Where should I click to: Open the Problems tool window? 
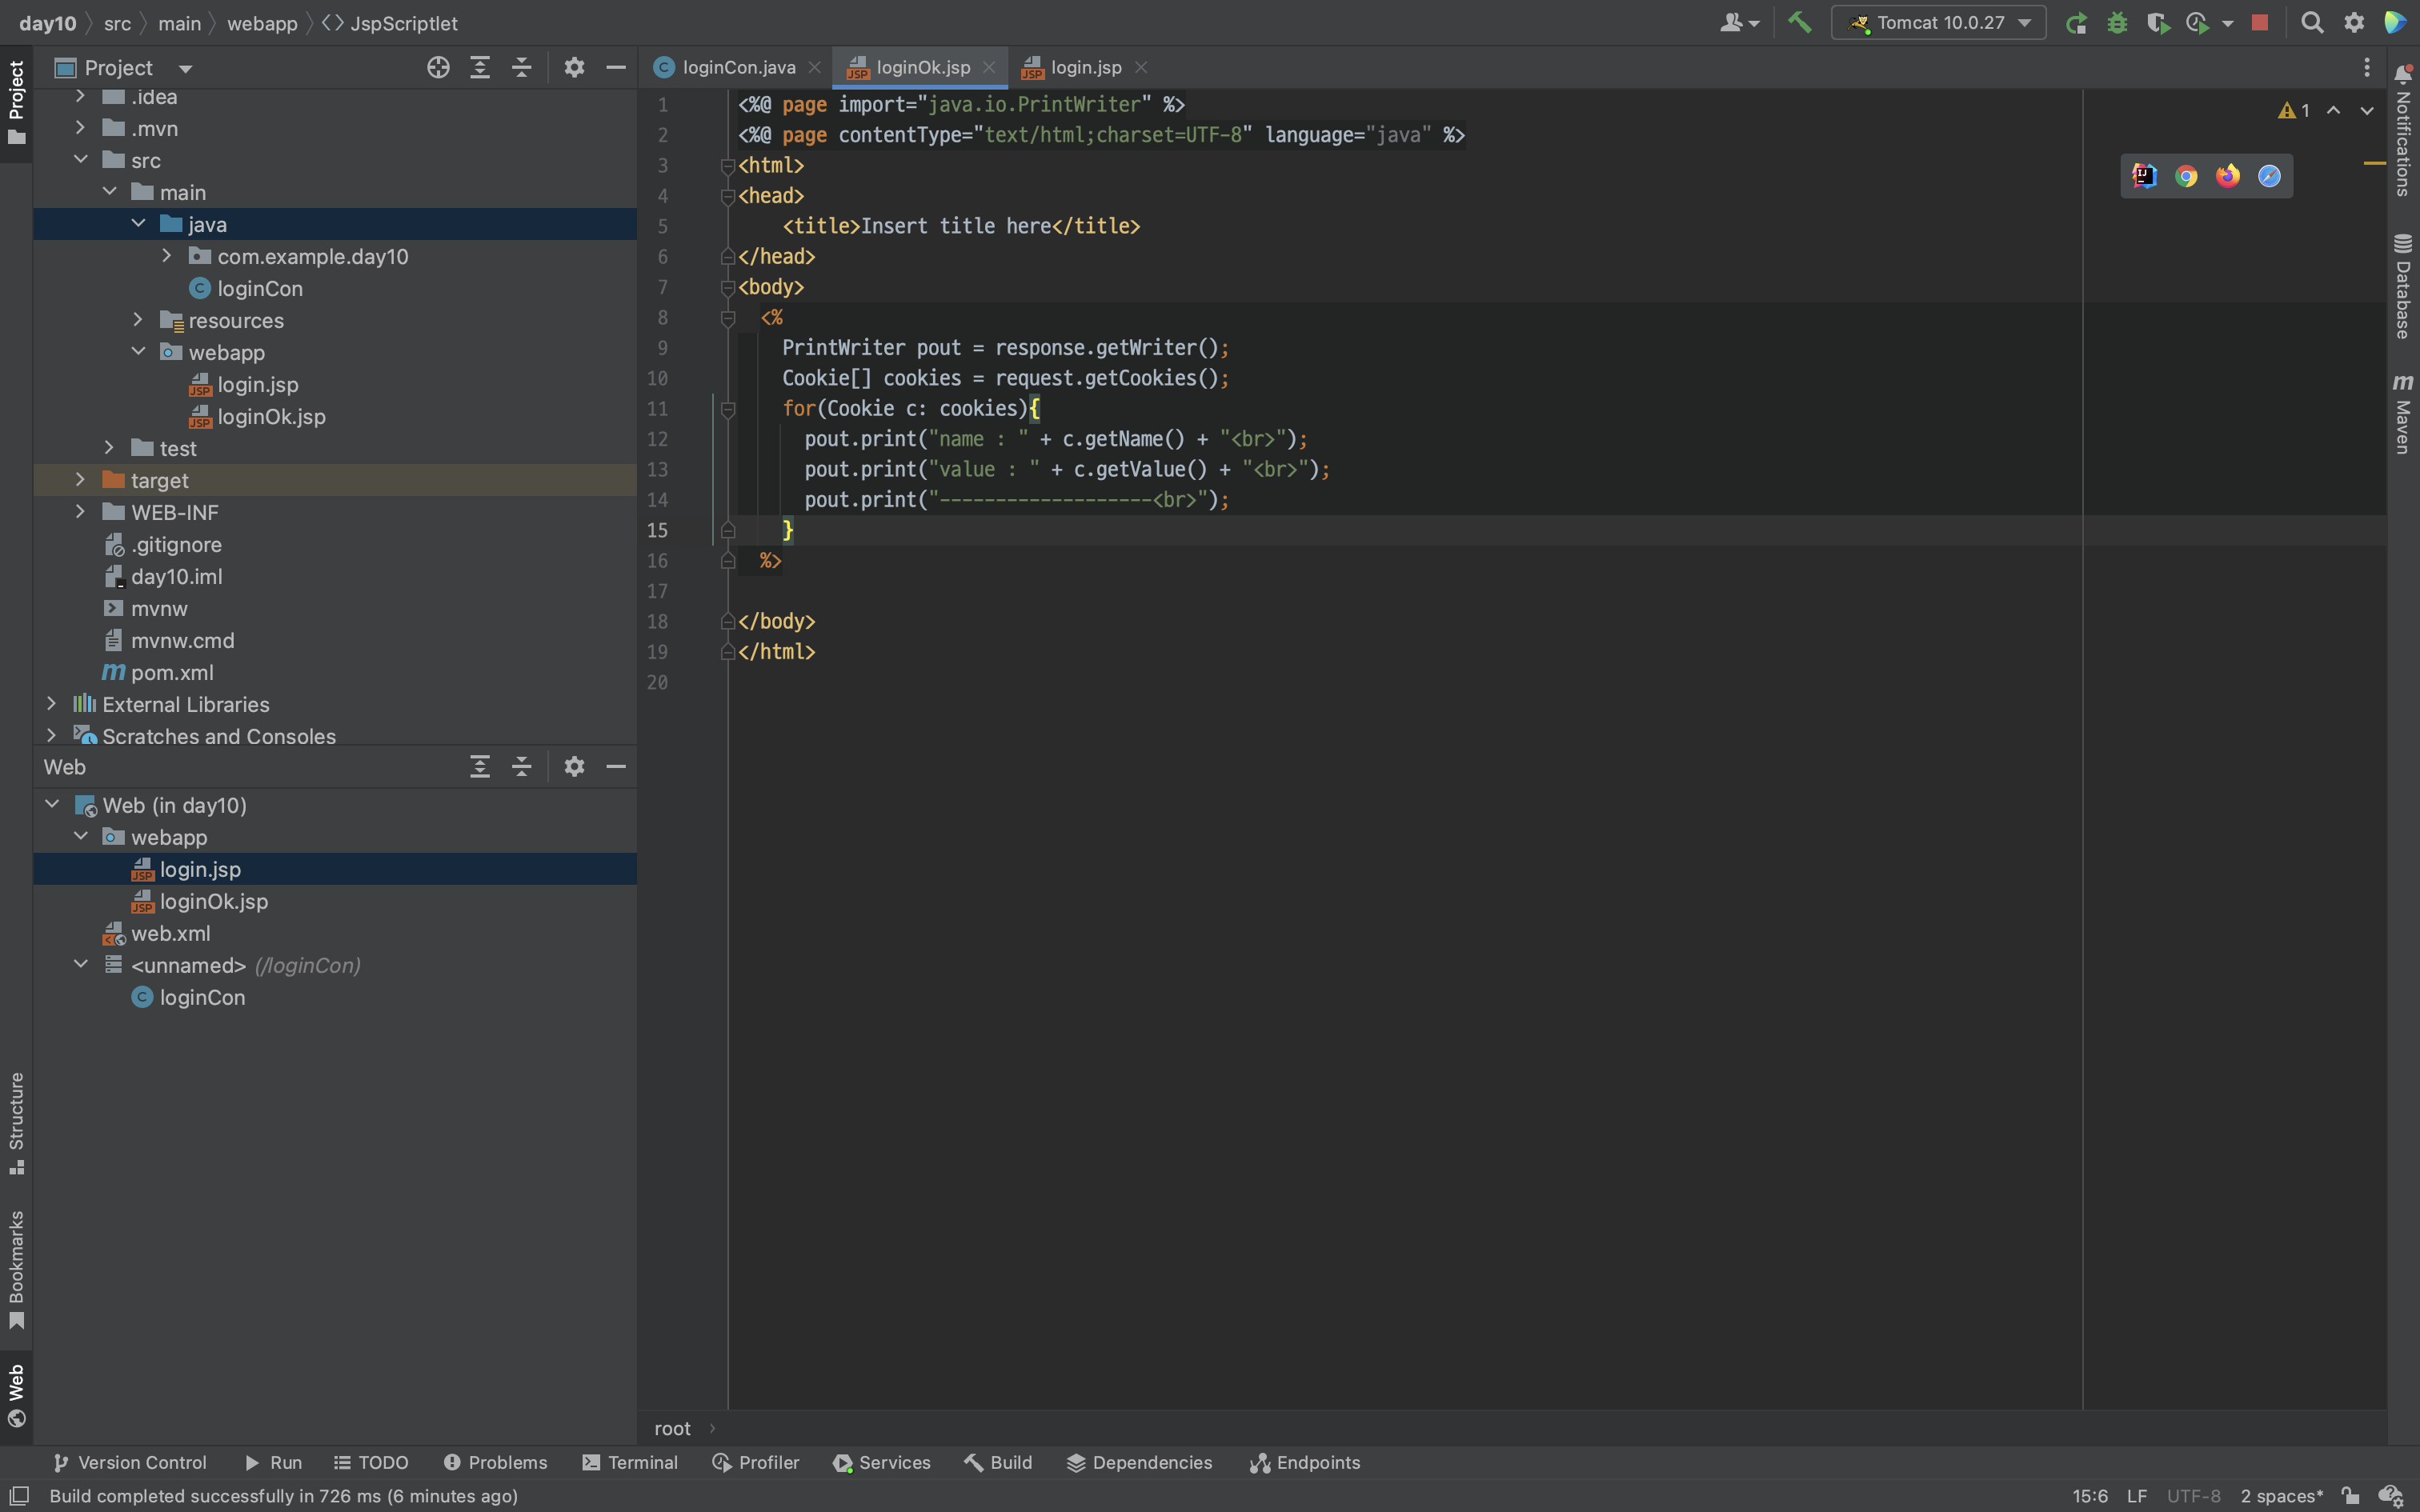point(496,1462)
